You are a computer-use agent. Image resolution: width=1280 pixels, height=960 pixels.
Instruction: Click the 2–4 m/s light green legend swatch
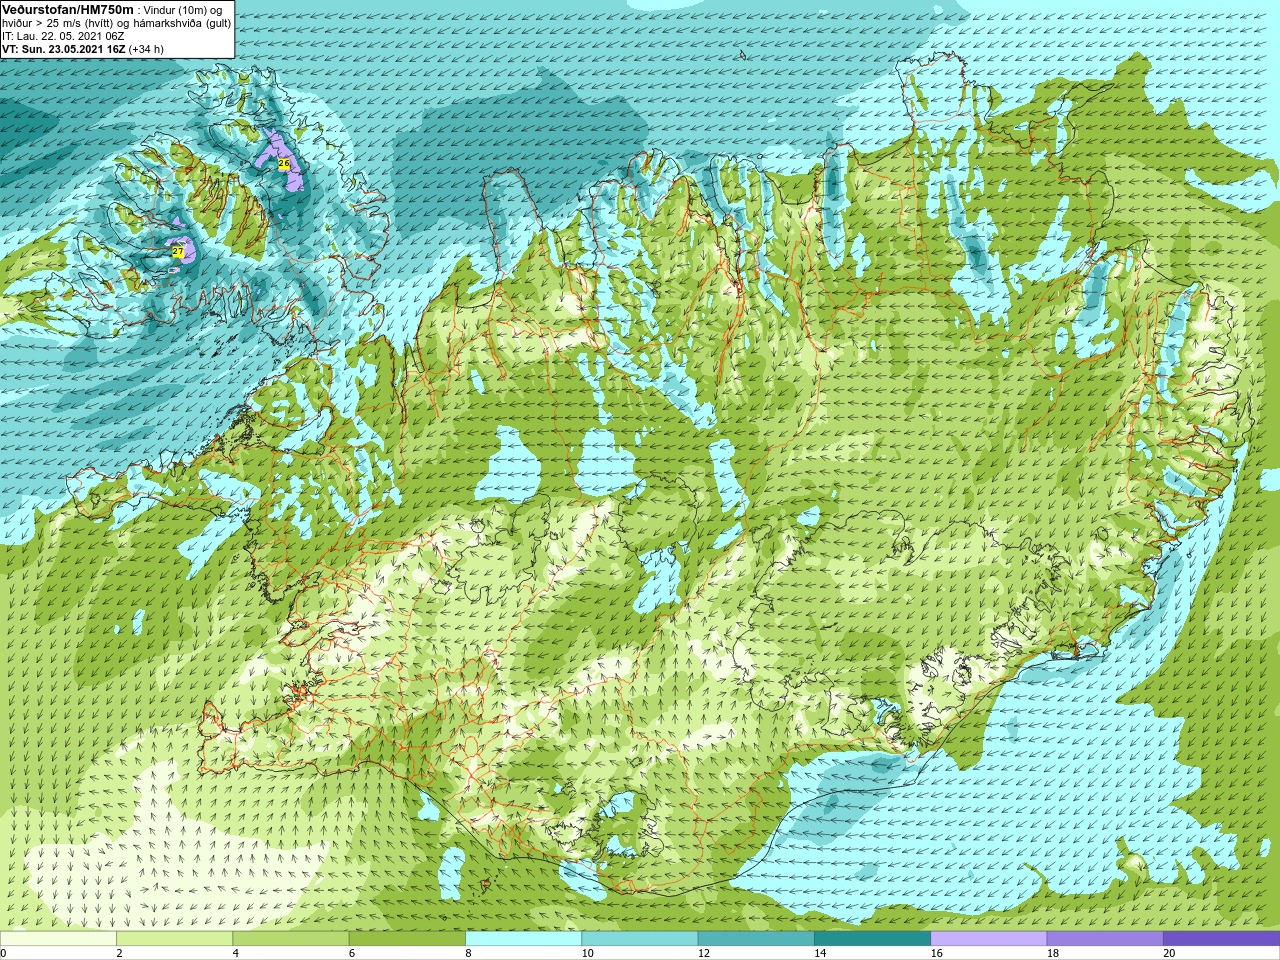174,939
